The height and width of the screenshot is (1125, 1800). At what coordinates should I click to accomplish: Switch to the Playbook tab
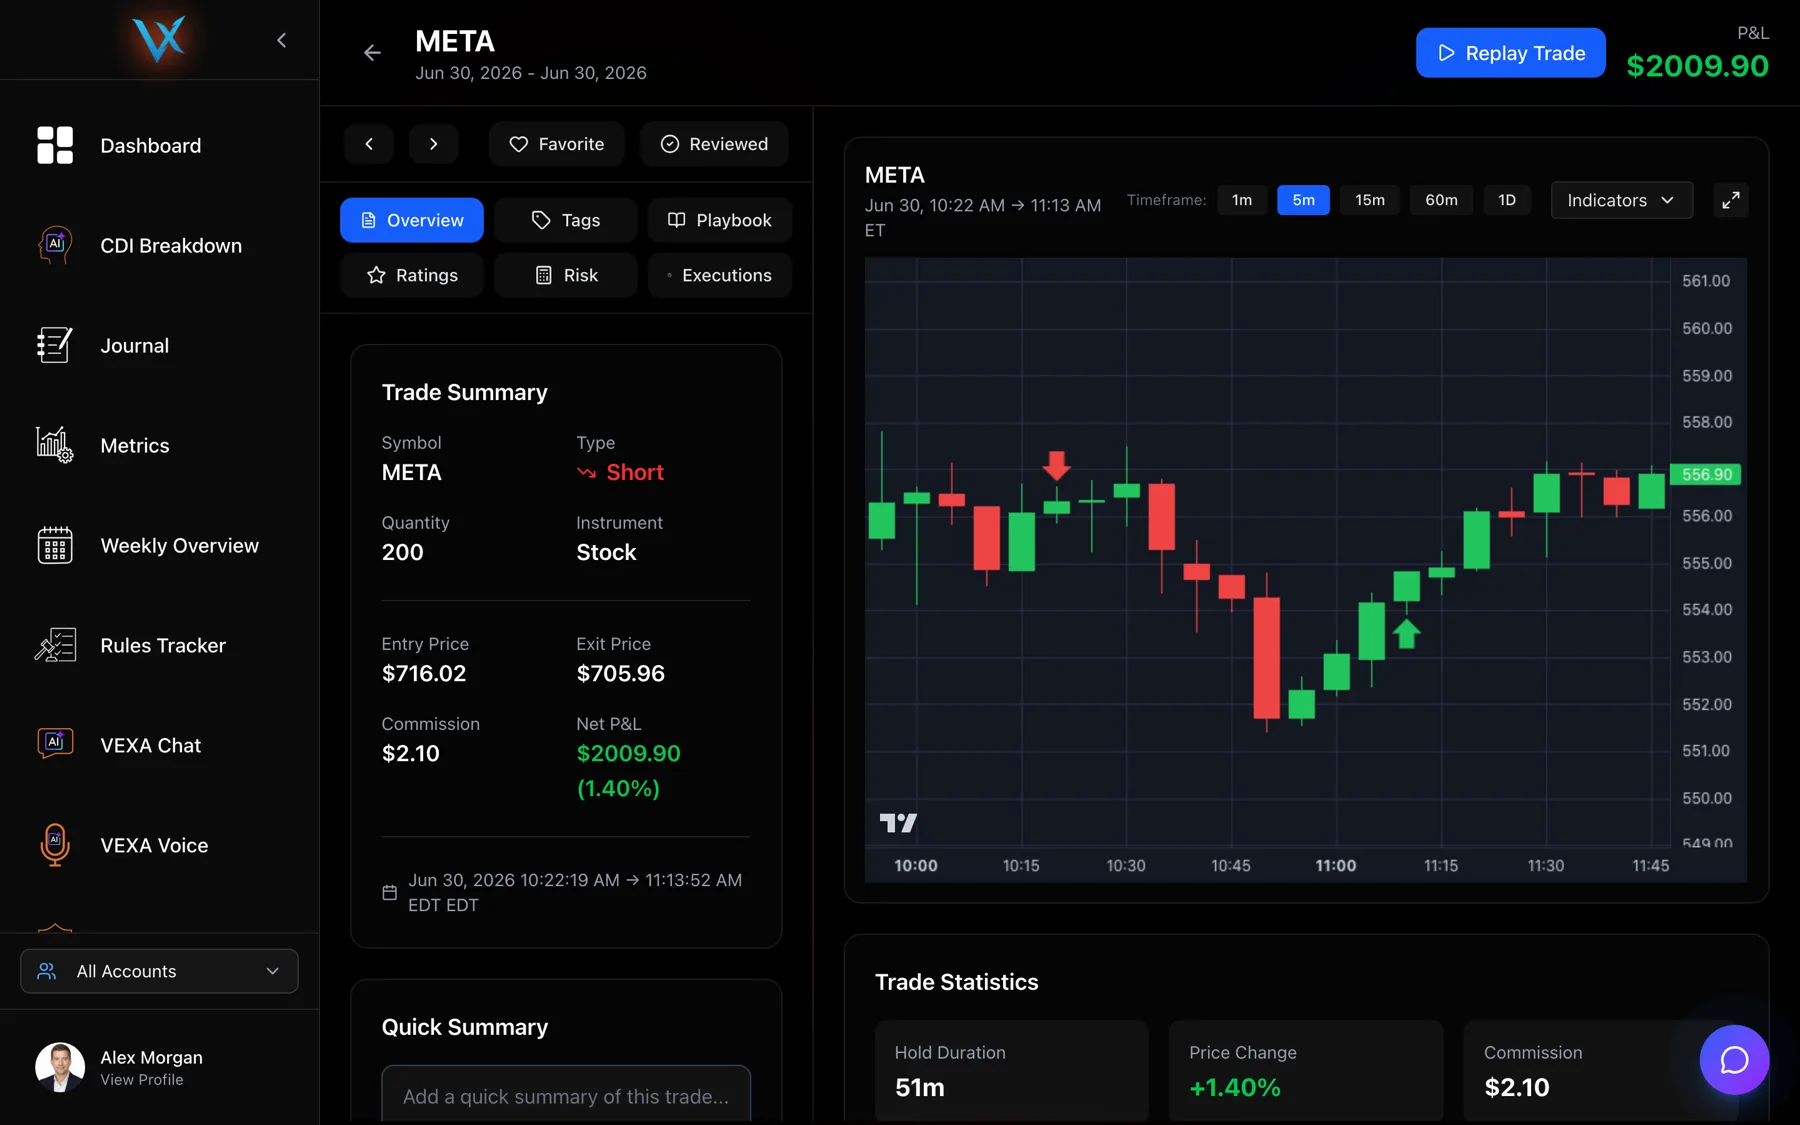click(720, 220)
